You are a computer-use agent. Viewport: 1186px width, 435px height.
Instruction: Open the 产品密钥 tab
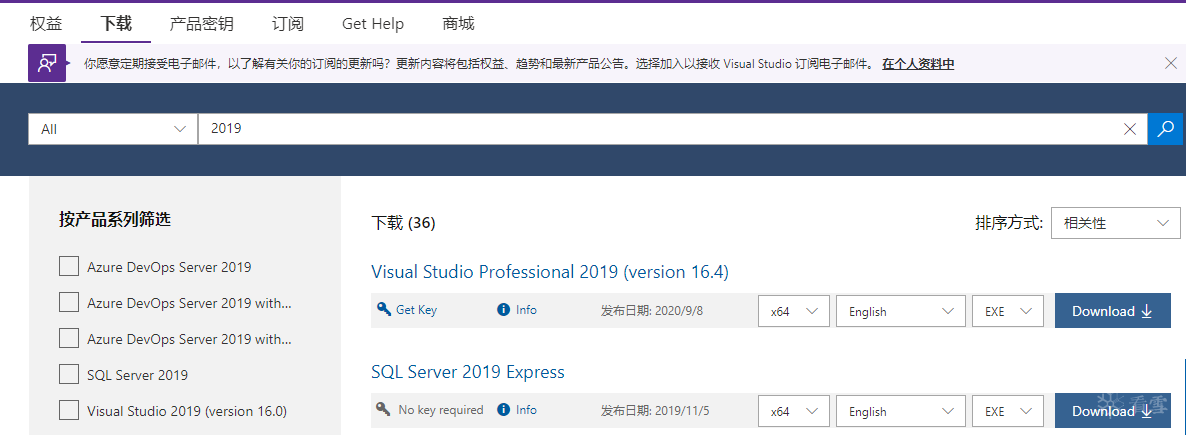point(201,23)
